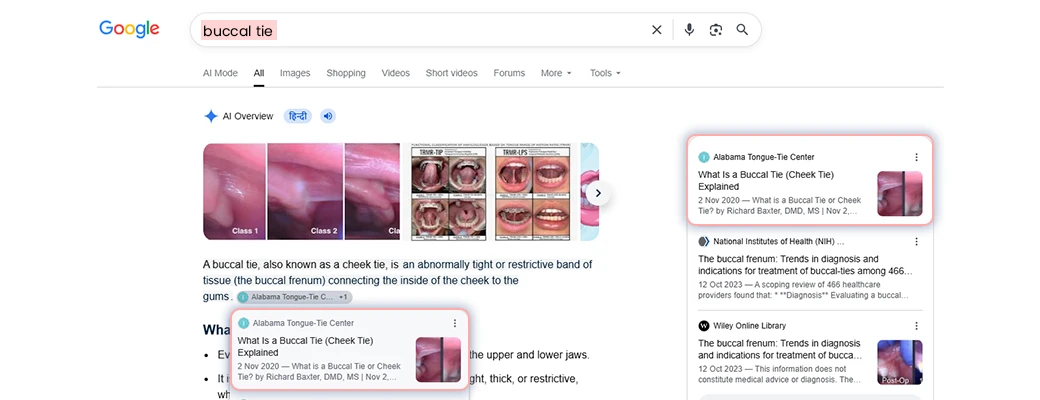The image size is (1040, 400).
Task: Open the TRMR-TIP classification chart image
Action: coord(449,192)
